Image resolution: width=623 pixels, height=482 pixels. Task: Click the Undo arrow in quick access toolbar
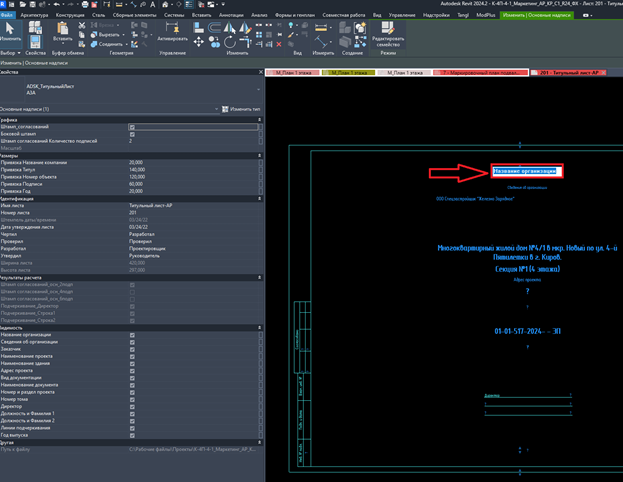point(56,4)
